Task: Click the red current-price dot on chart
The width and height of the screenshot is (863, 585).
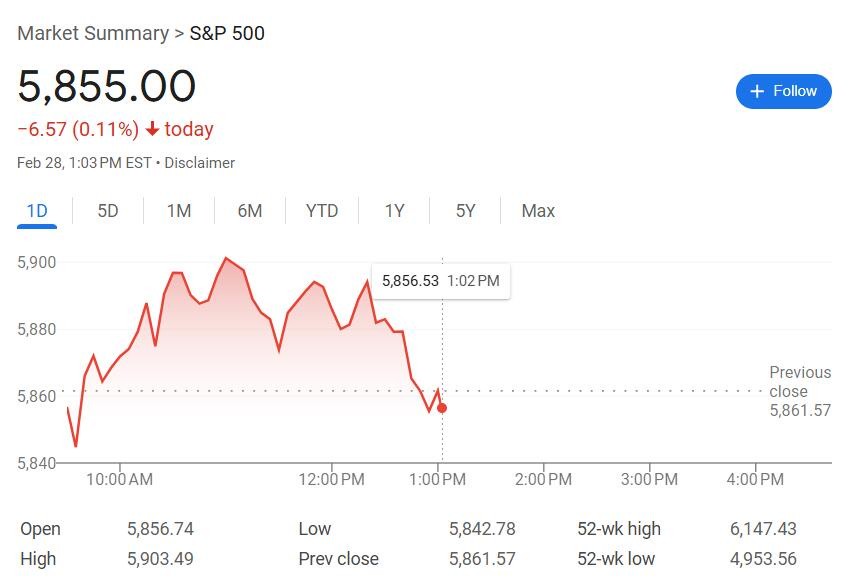Action: point(441,408)
